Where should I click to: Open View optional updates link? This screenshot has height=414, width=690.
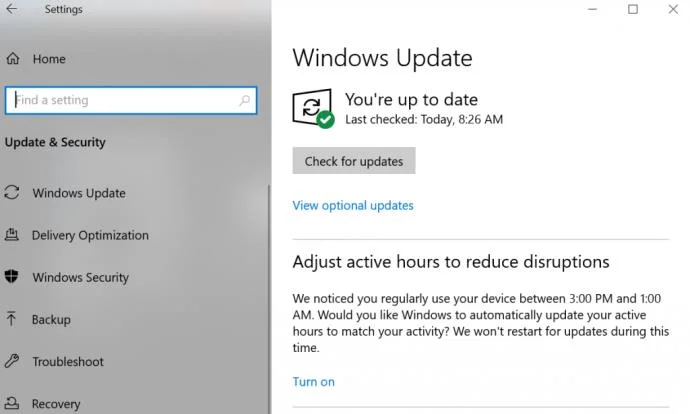click(x=353, y=205)
